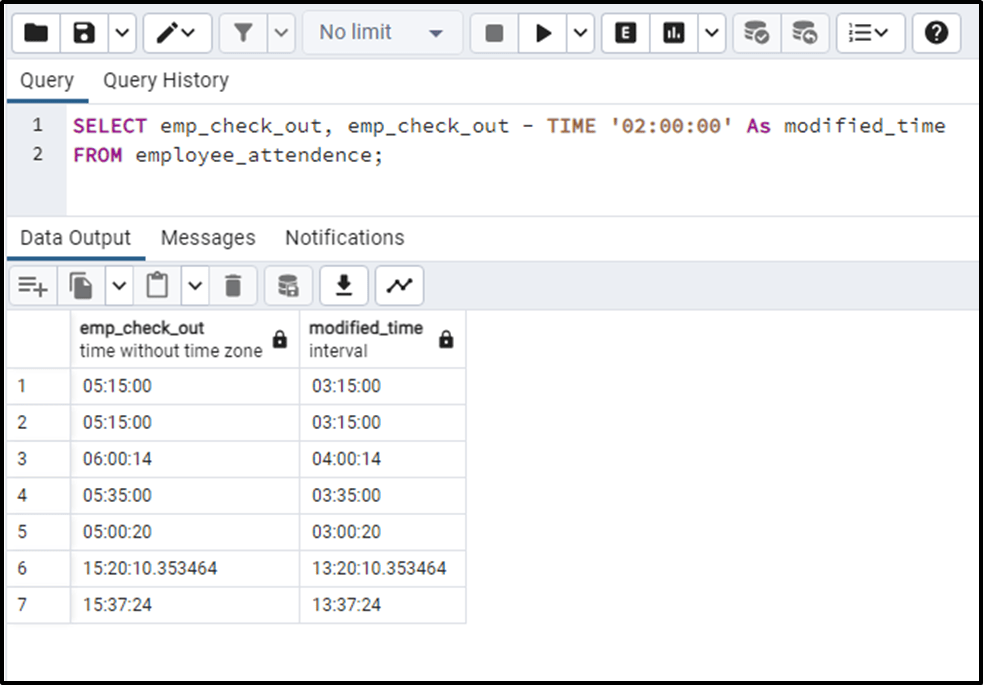The image size is (983, 685).
Task: Delete the selected rows with the trash icon
Action: [x=234, y=285]
